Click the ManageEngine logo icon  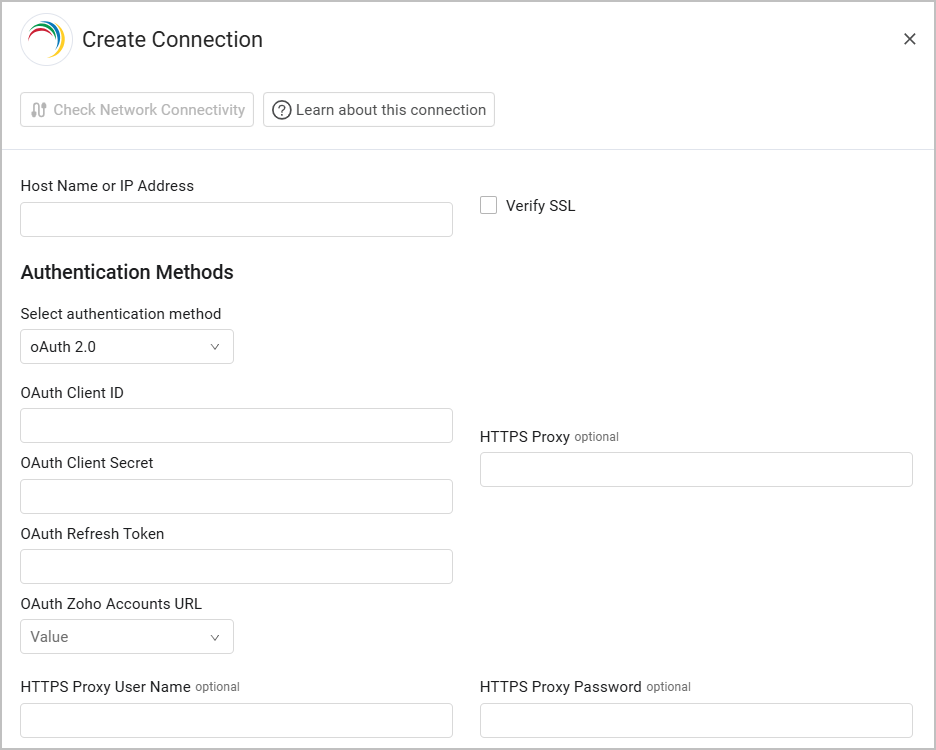[46, 40]
